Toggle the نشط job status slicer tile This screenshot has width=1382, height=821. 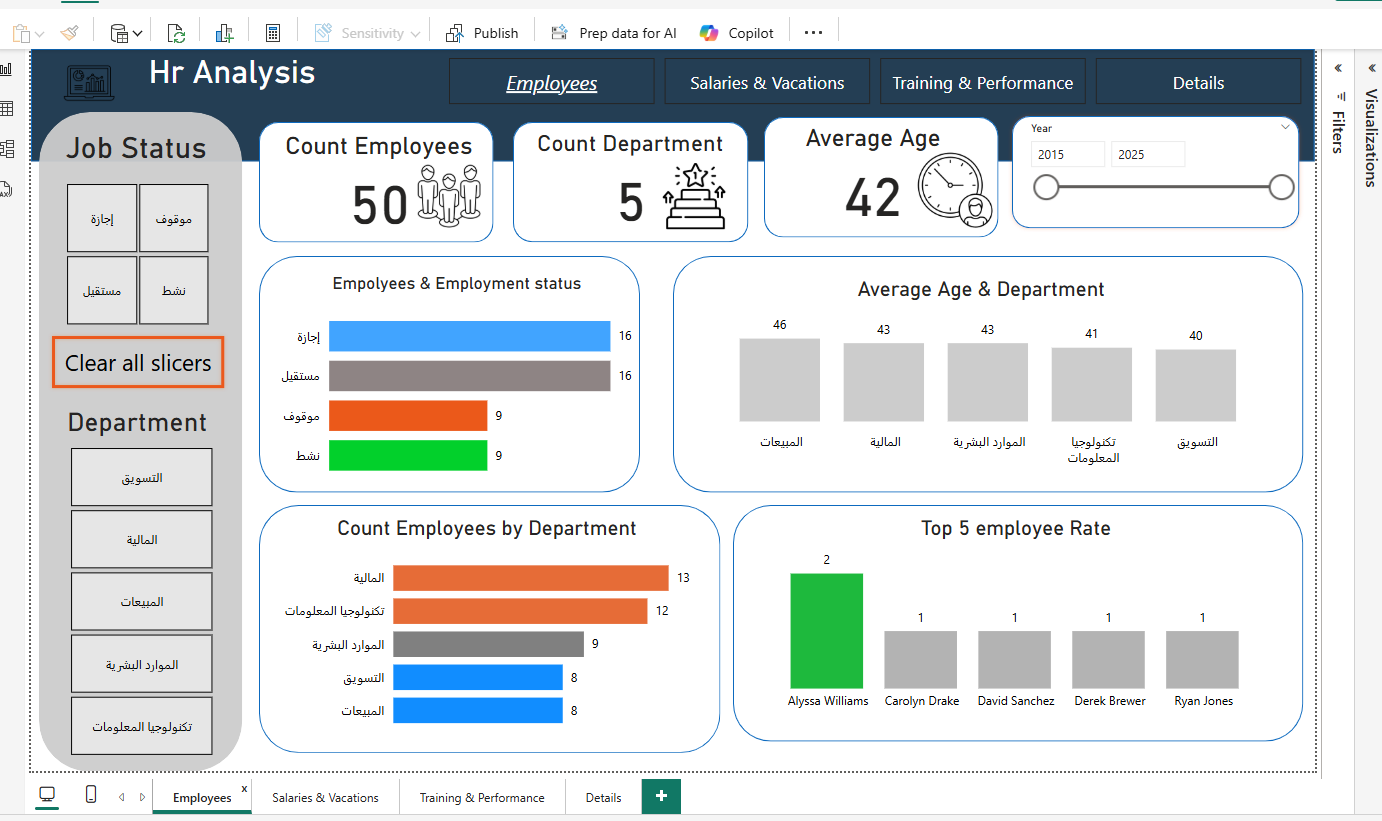pyautogui.click(x=174, y=290)
